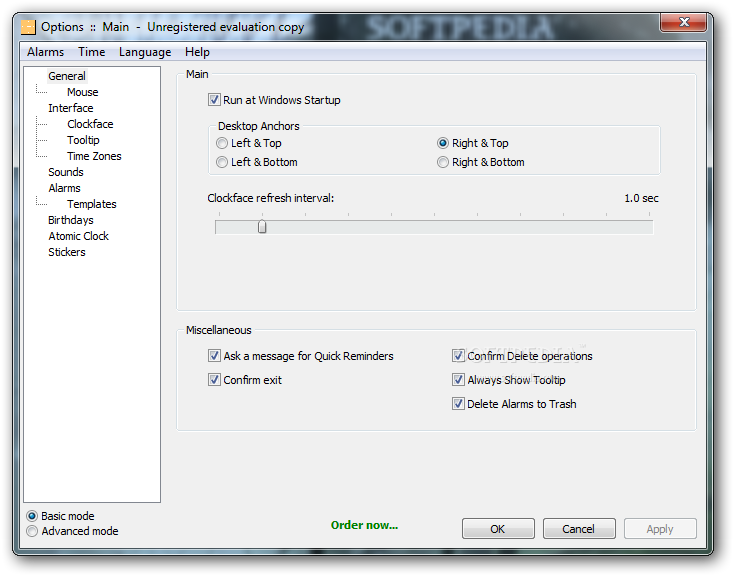Select Clockface in the options tree
The height and width of the screenshot is (576, 734).
(90, 124)
